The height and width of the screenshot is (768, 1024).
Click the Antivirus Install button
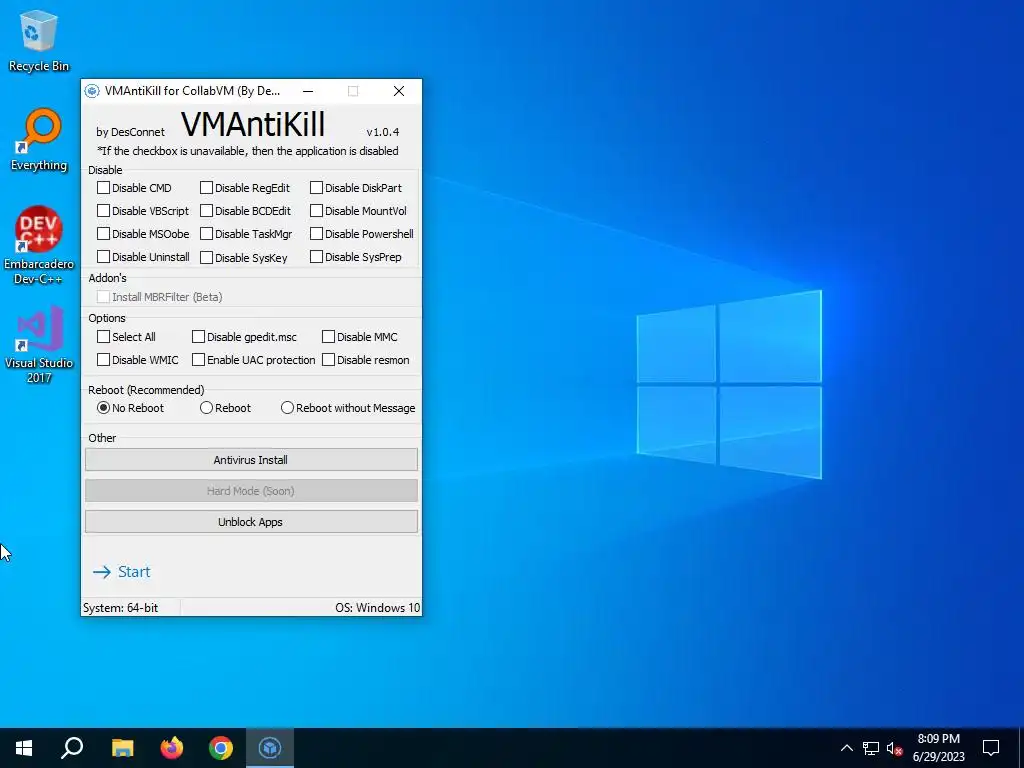(x=251, y=460)
